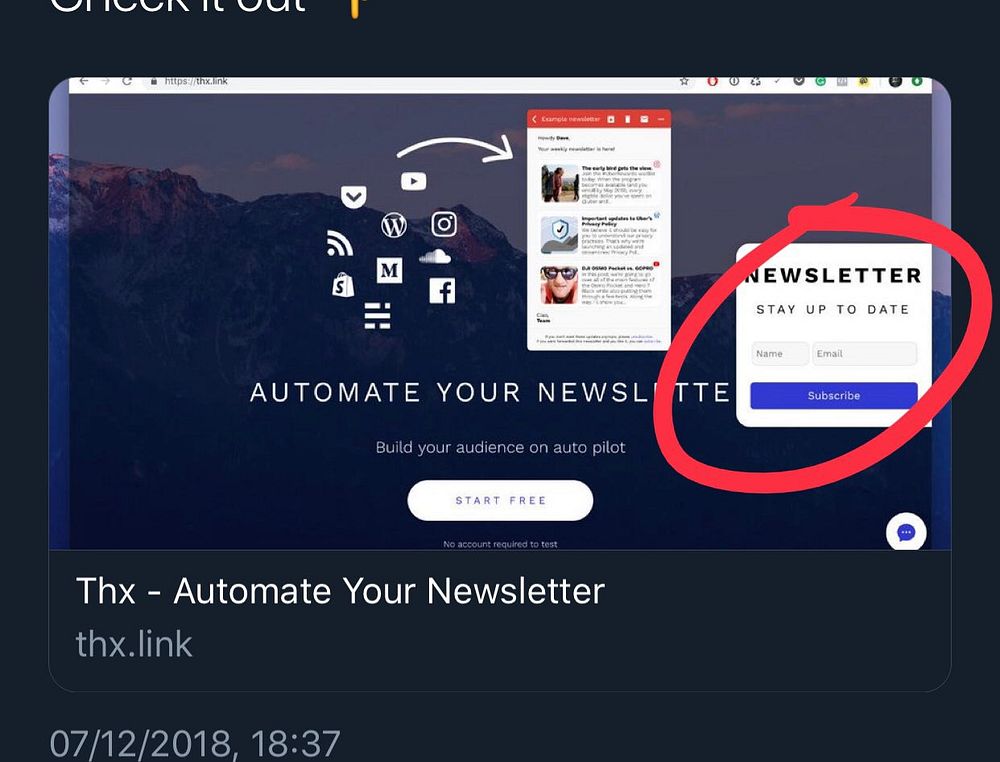The width and height of the screenshot is (1000, 762).
Task: Click the WordPress logo icon
Action: coord(393,225)
